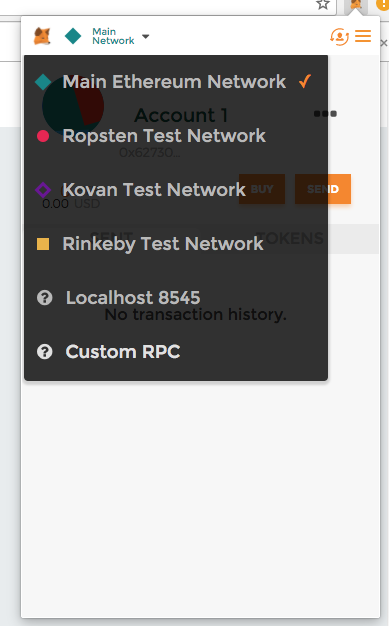Click the question mark icon beside Custom RPC
The height and width of the screenshot is (626, 389).
[x=44, y=352]
